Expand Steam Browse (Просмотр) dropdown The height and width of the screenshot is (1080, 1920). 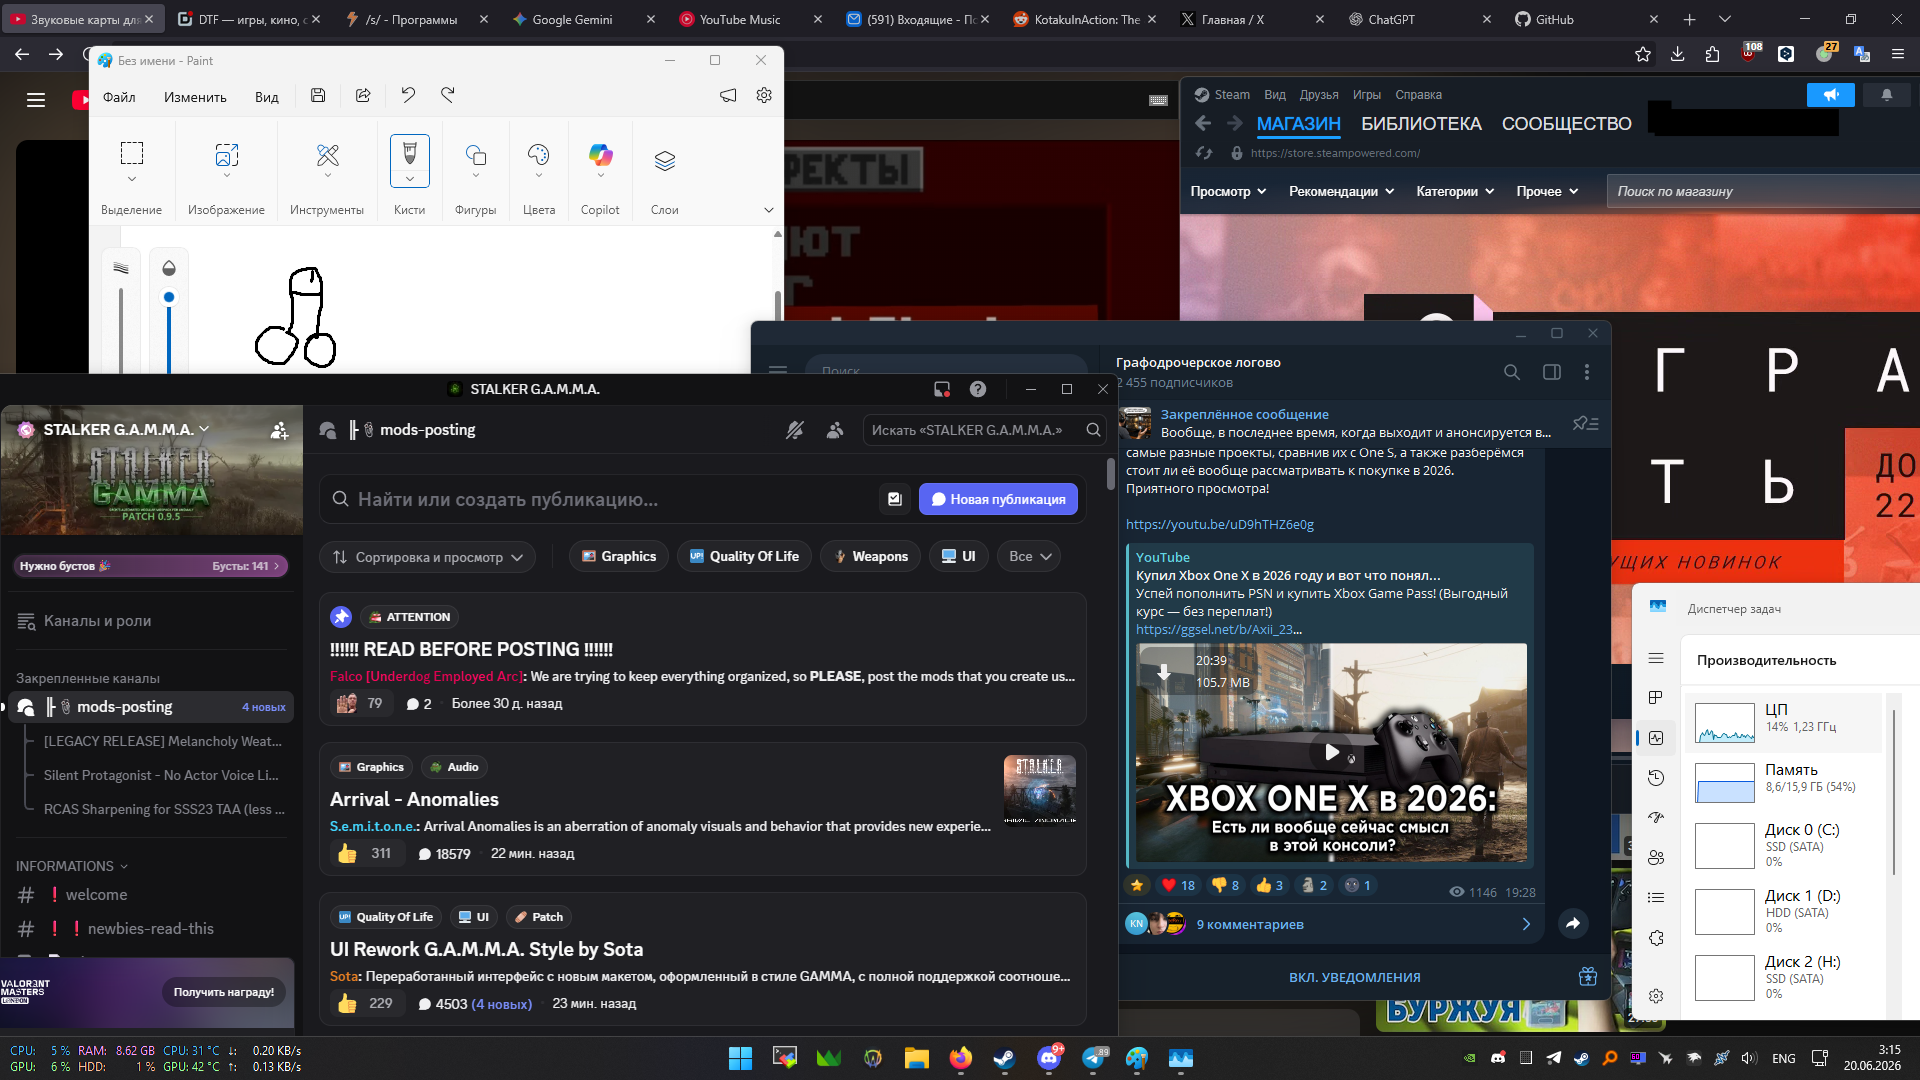click(1228, 191)
